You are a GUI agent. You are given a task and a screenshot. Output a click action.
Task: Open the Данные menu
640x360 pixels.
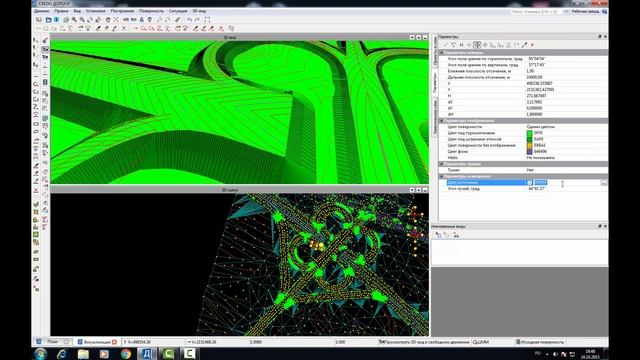[x=42, y=11]
